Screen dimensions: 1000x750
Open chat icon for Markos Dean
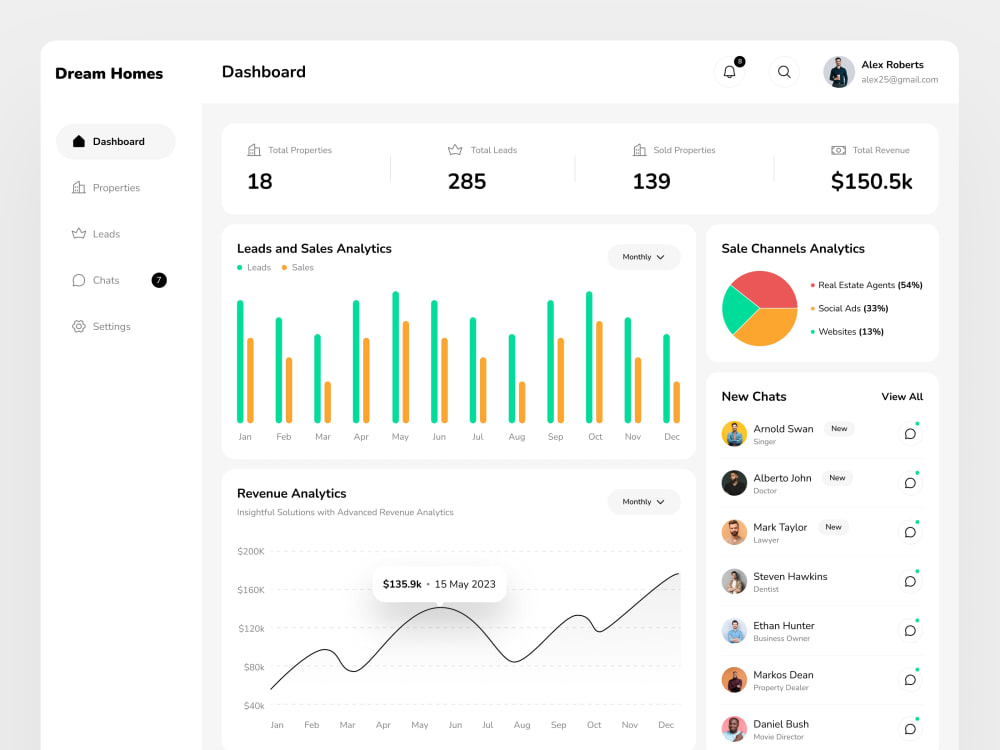pyautogui.click(x=910, y=680)
